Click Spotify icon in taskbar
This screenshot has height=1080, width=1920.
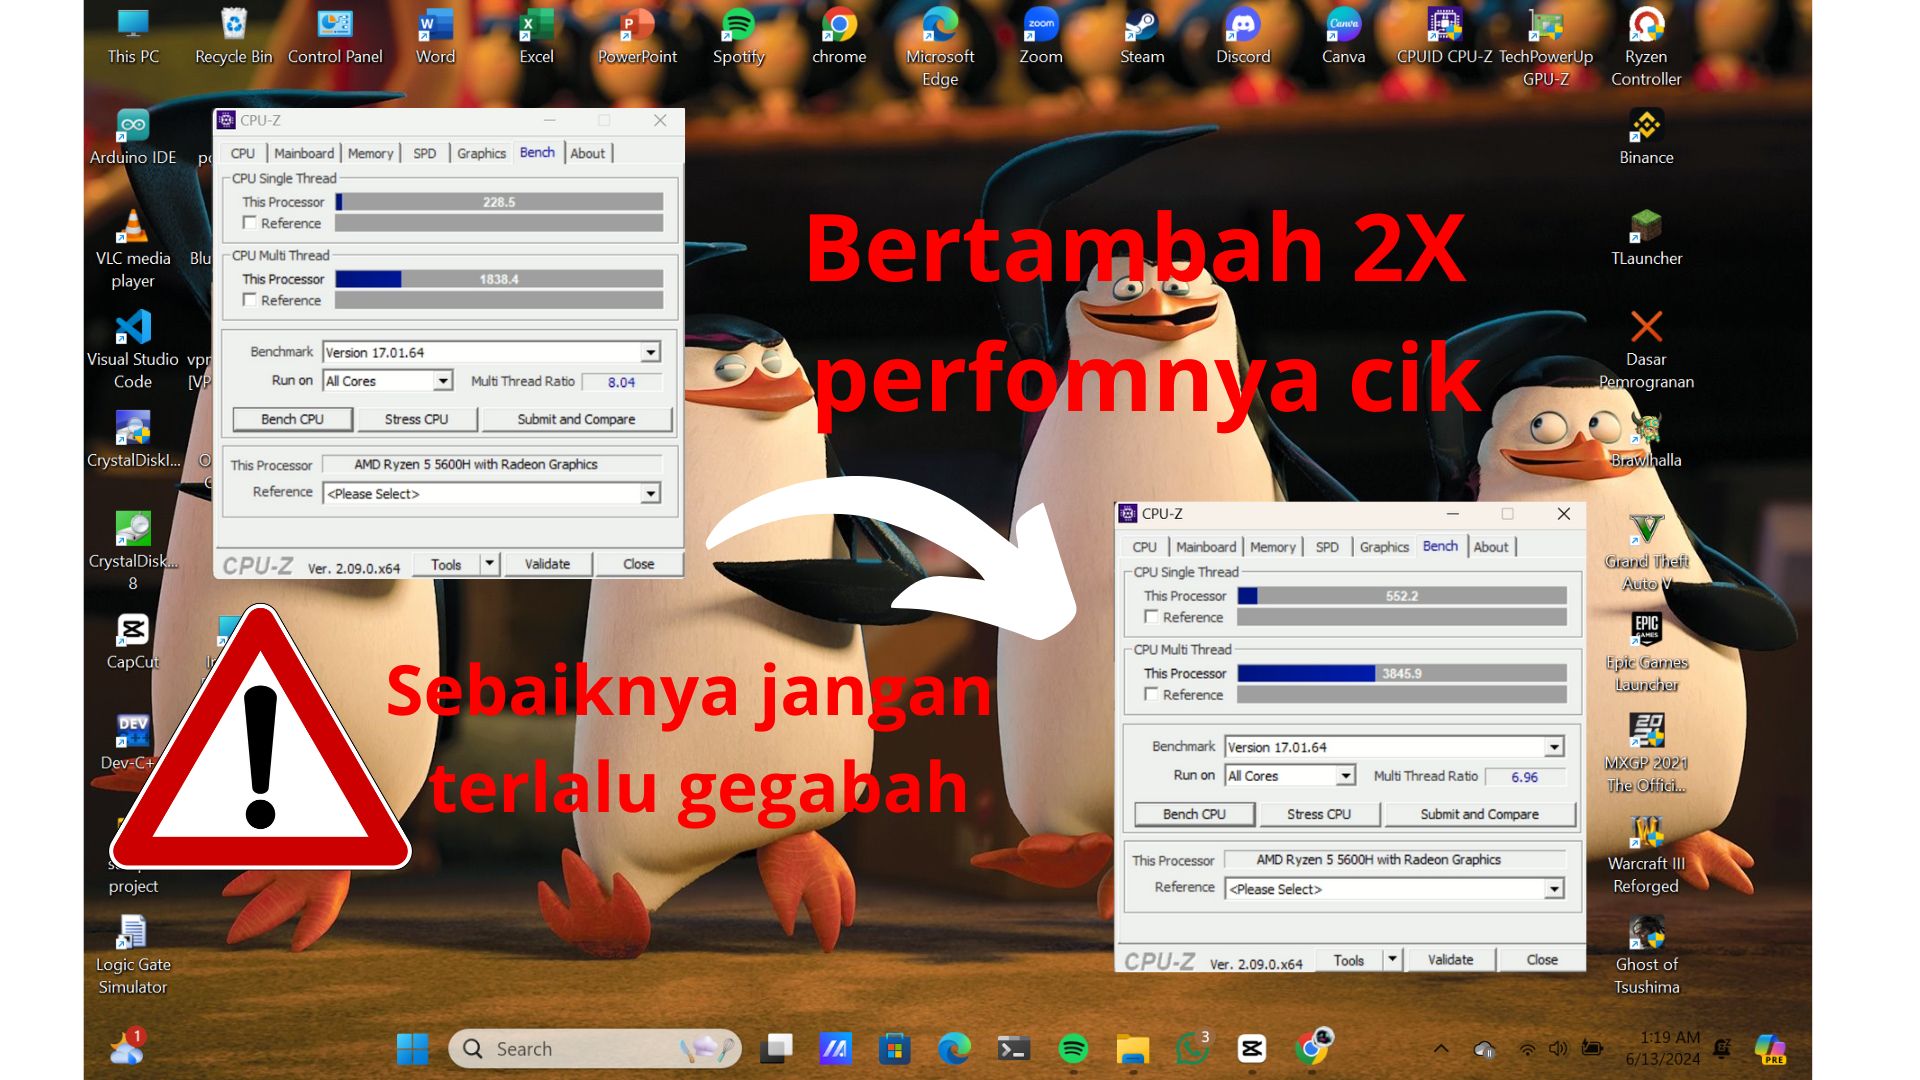pyautogui.click(x=1073, y=1048)
